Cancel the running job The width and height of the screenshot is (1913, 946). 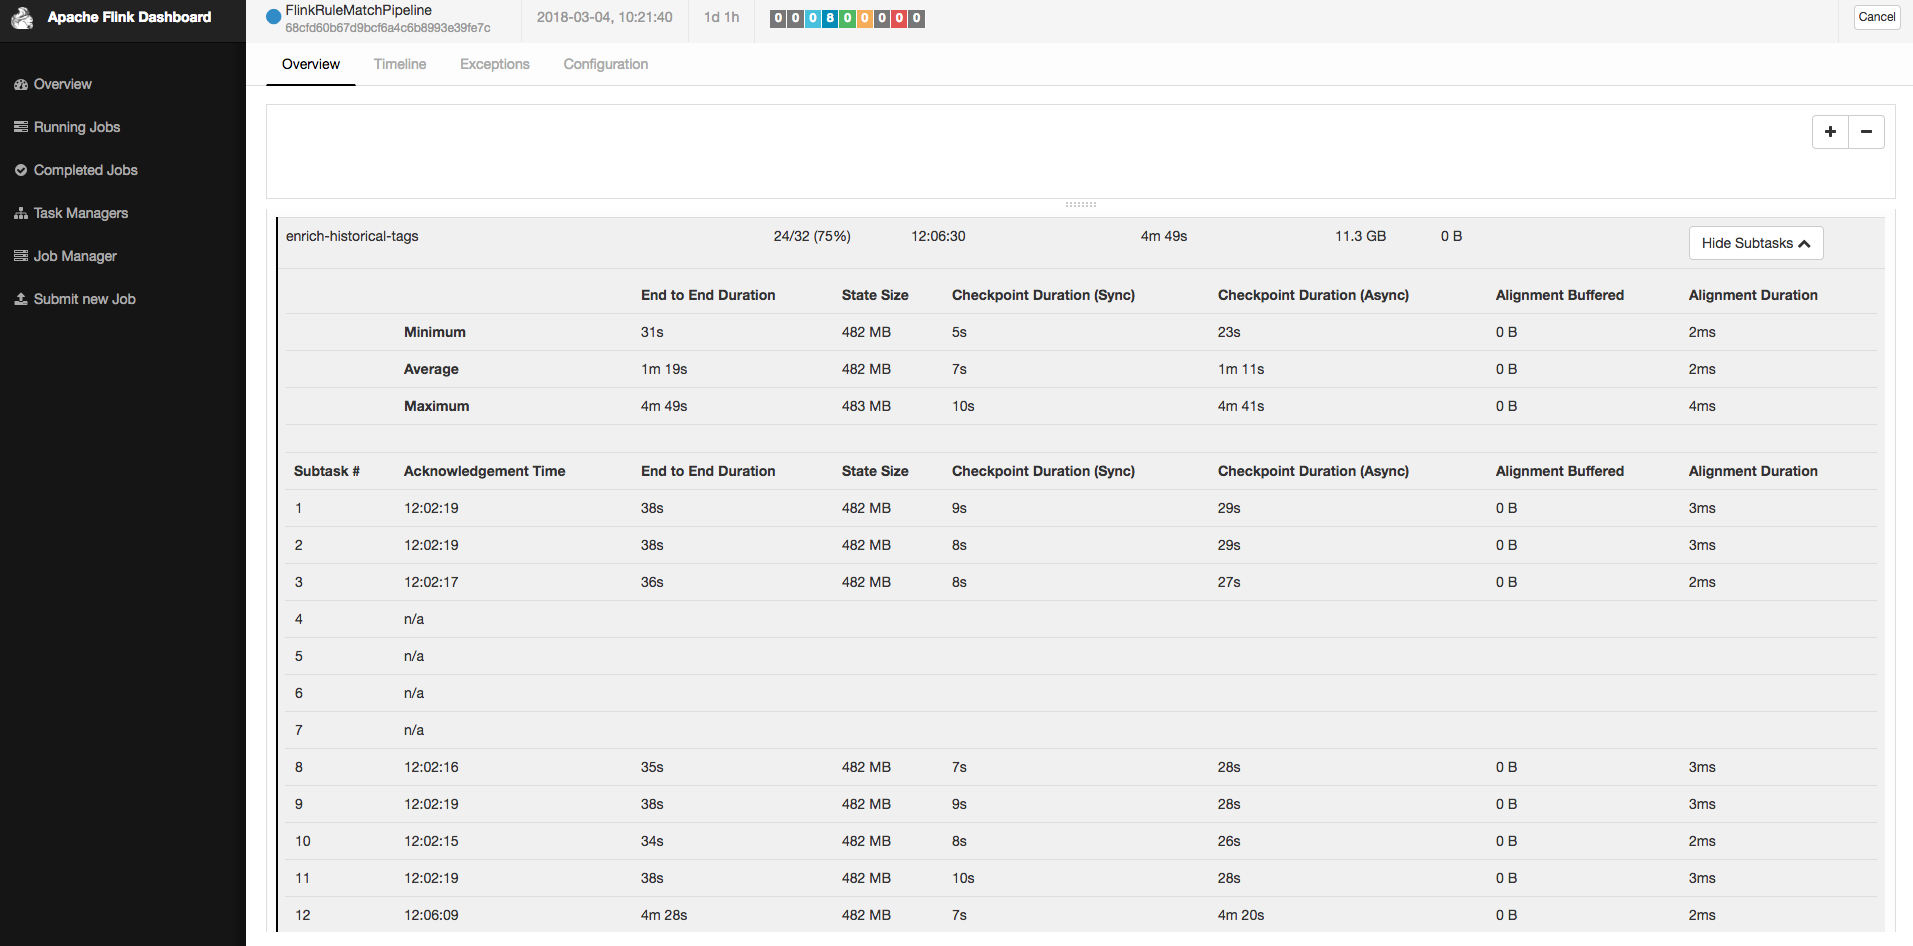[1876, 17]
